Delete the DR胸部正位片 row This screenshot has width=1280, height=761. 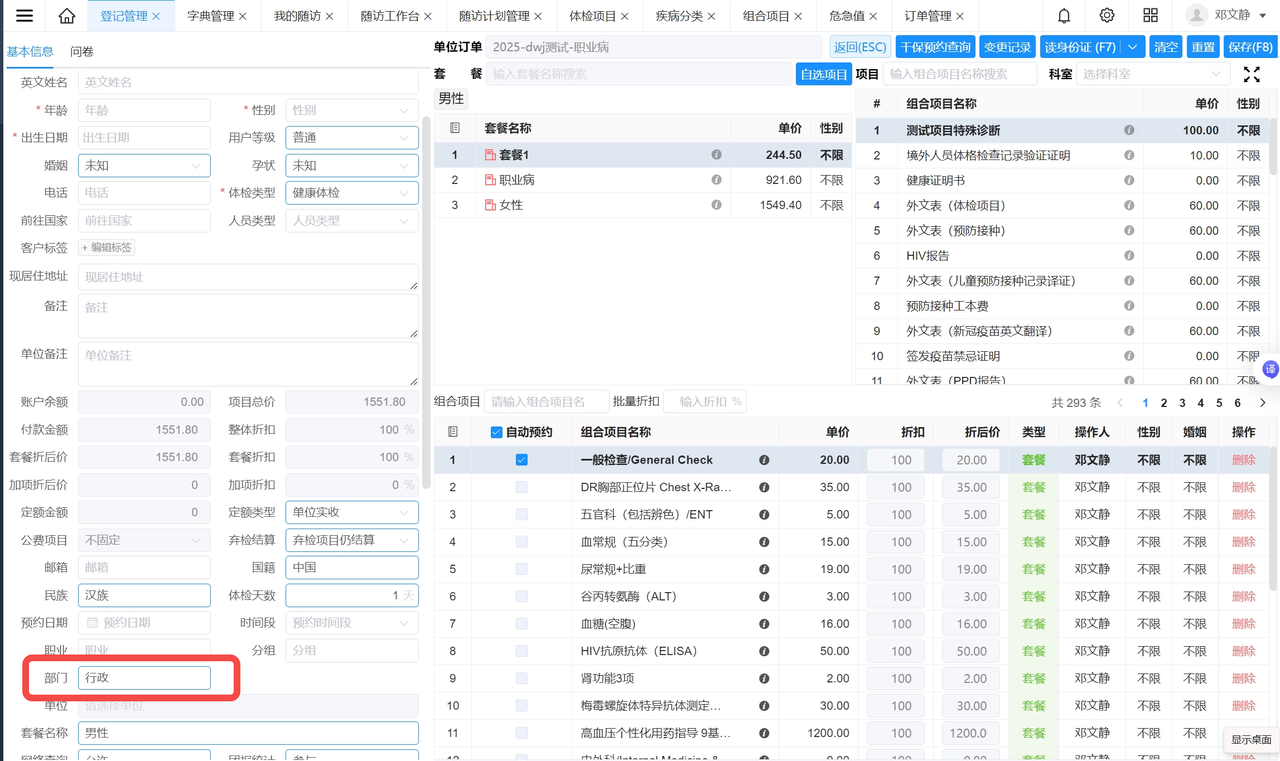click(1243, 487)
